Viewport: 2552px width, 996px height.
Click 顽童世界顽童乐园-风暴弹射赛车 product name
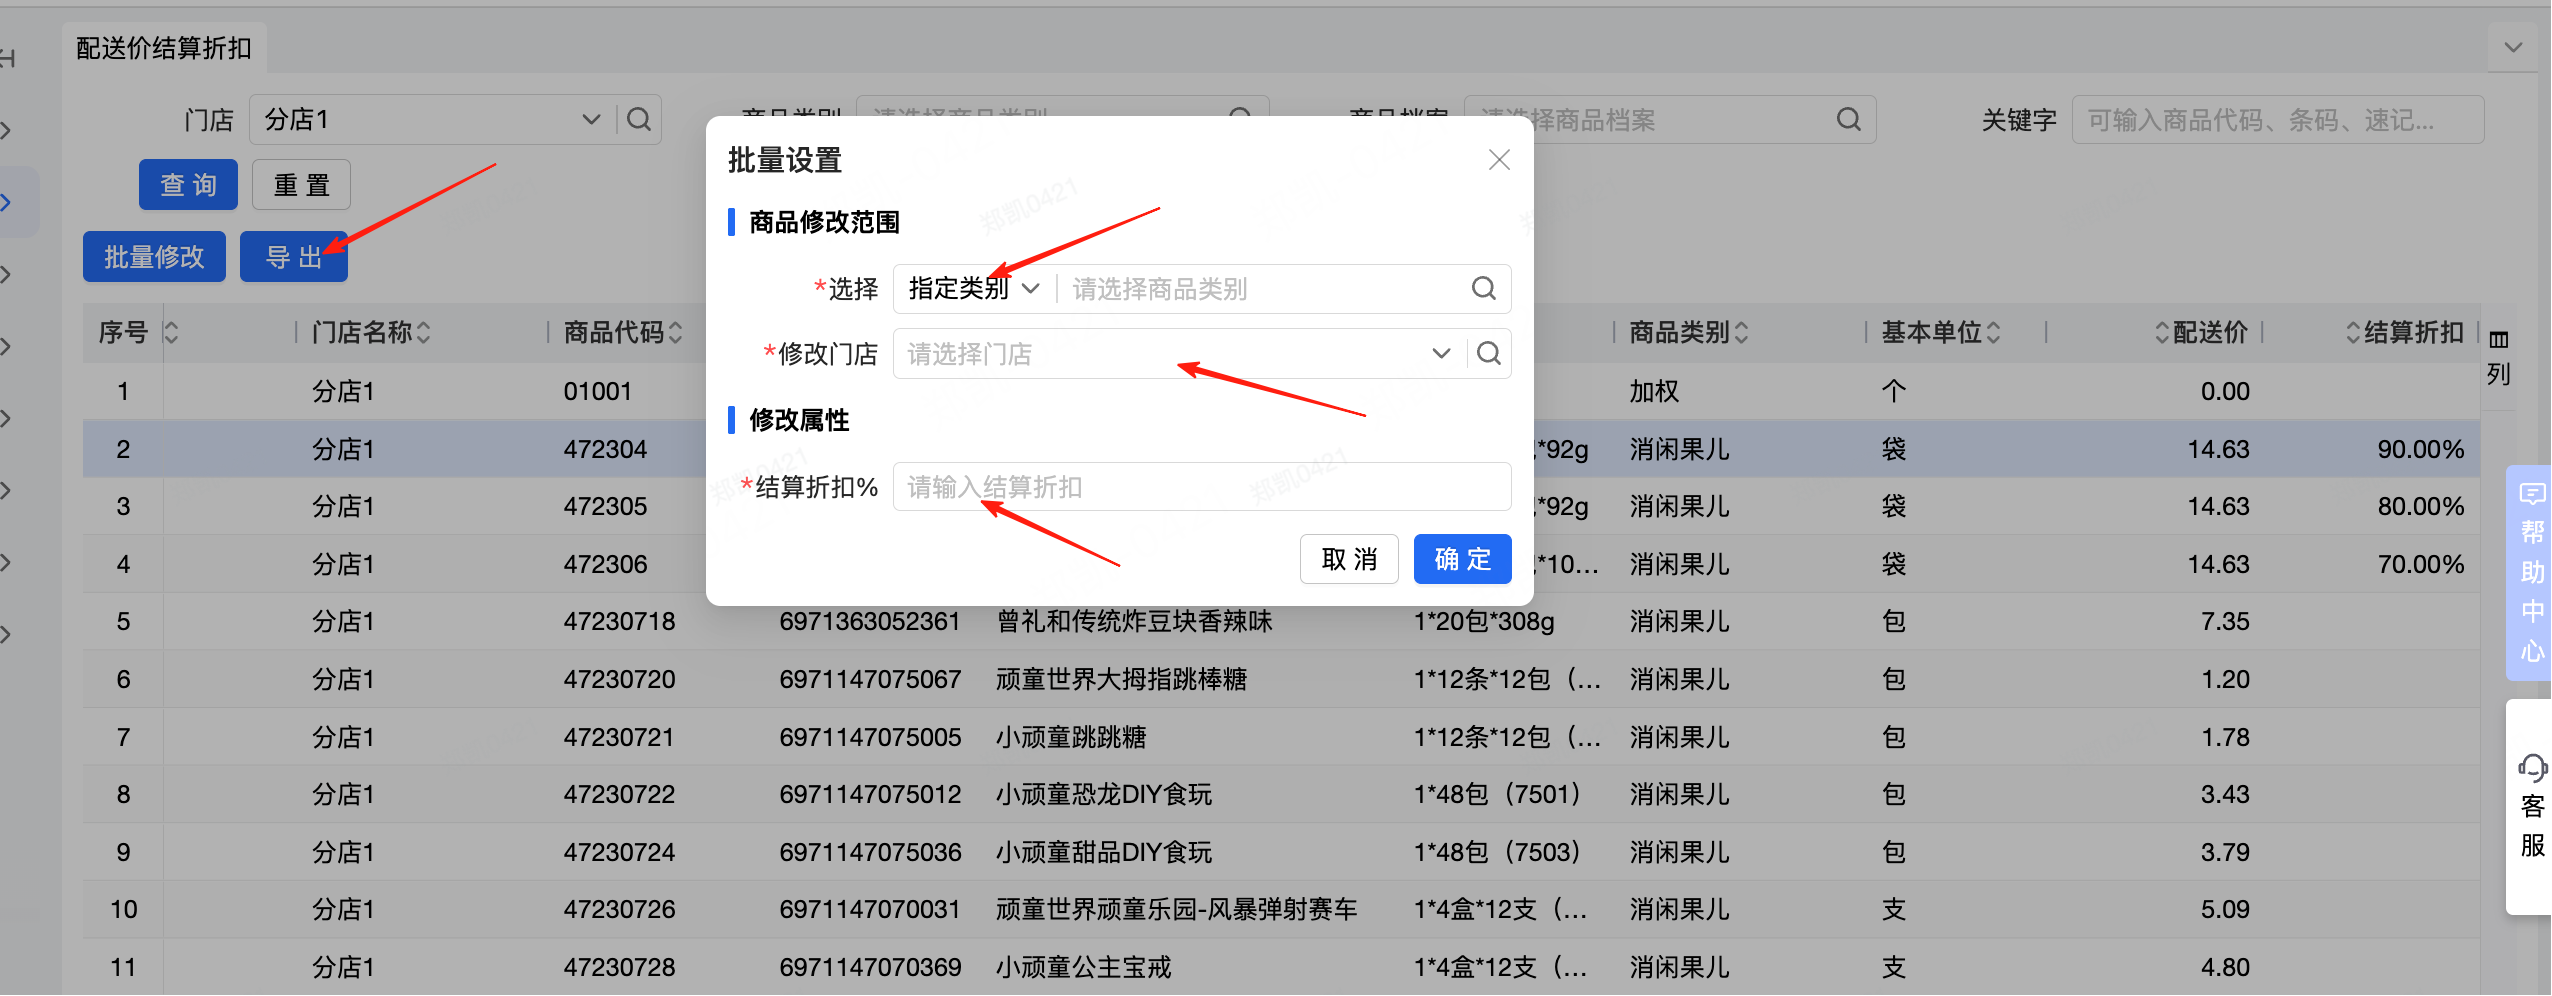click(x=1176, y=909)
